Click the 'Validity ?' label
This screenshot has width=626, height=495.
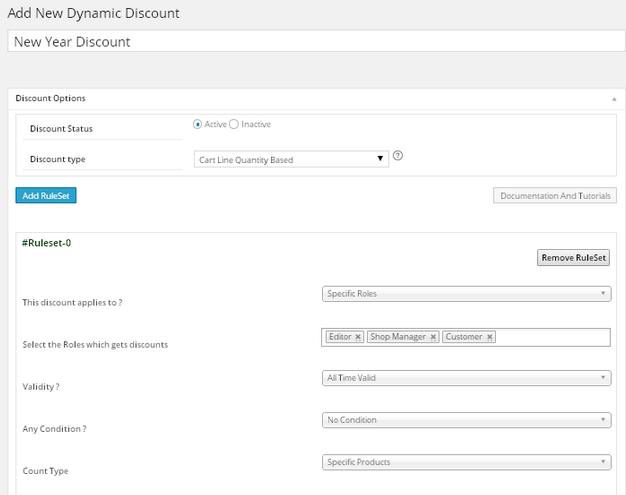click(x=41, y=387)
